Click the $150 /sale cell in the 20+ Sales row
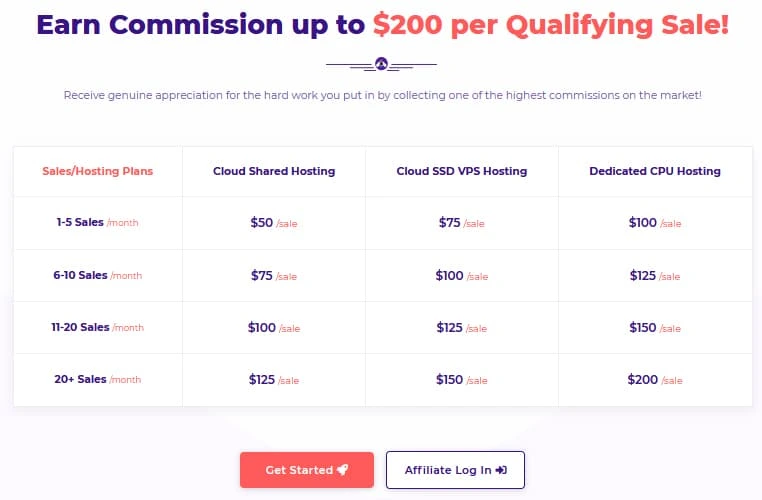762x500 pixels. tap(462, 379)
